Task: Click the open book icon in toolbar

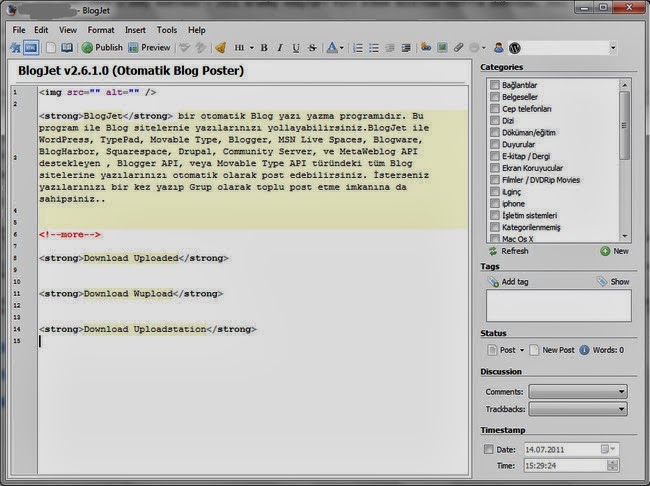Action: pos(67,48)
